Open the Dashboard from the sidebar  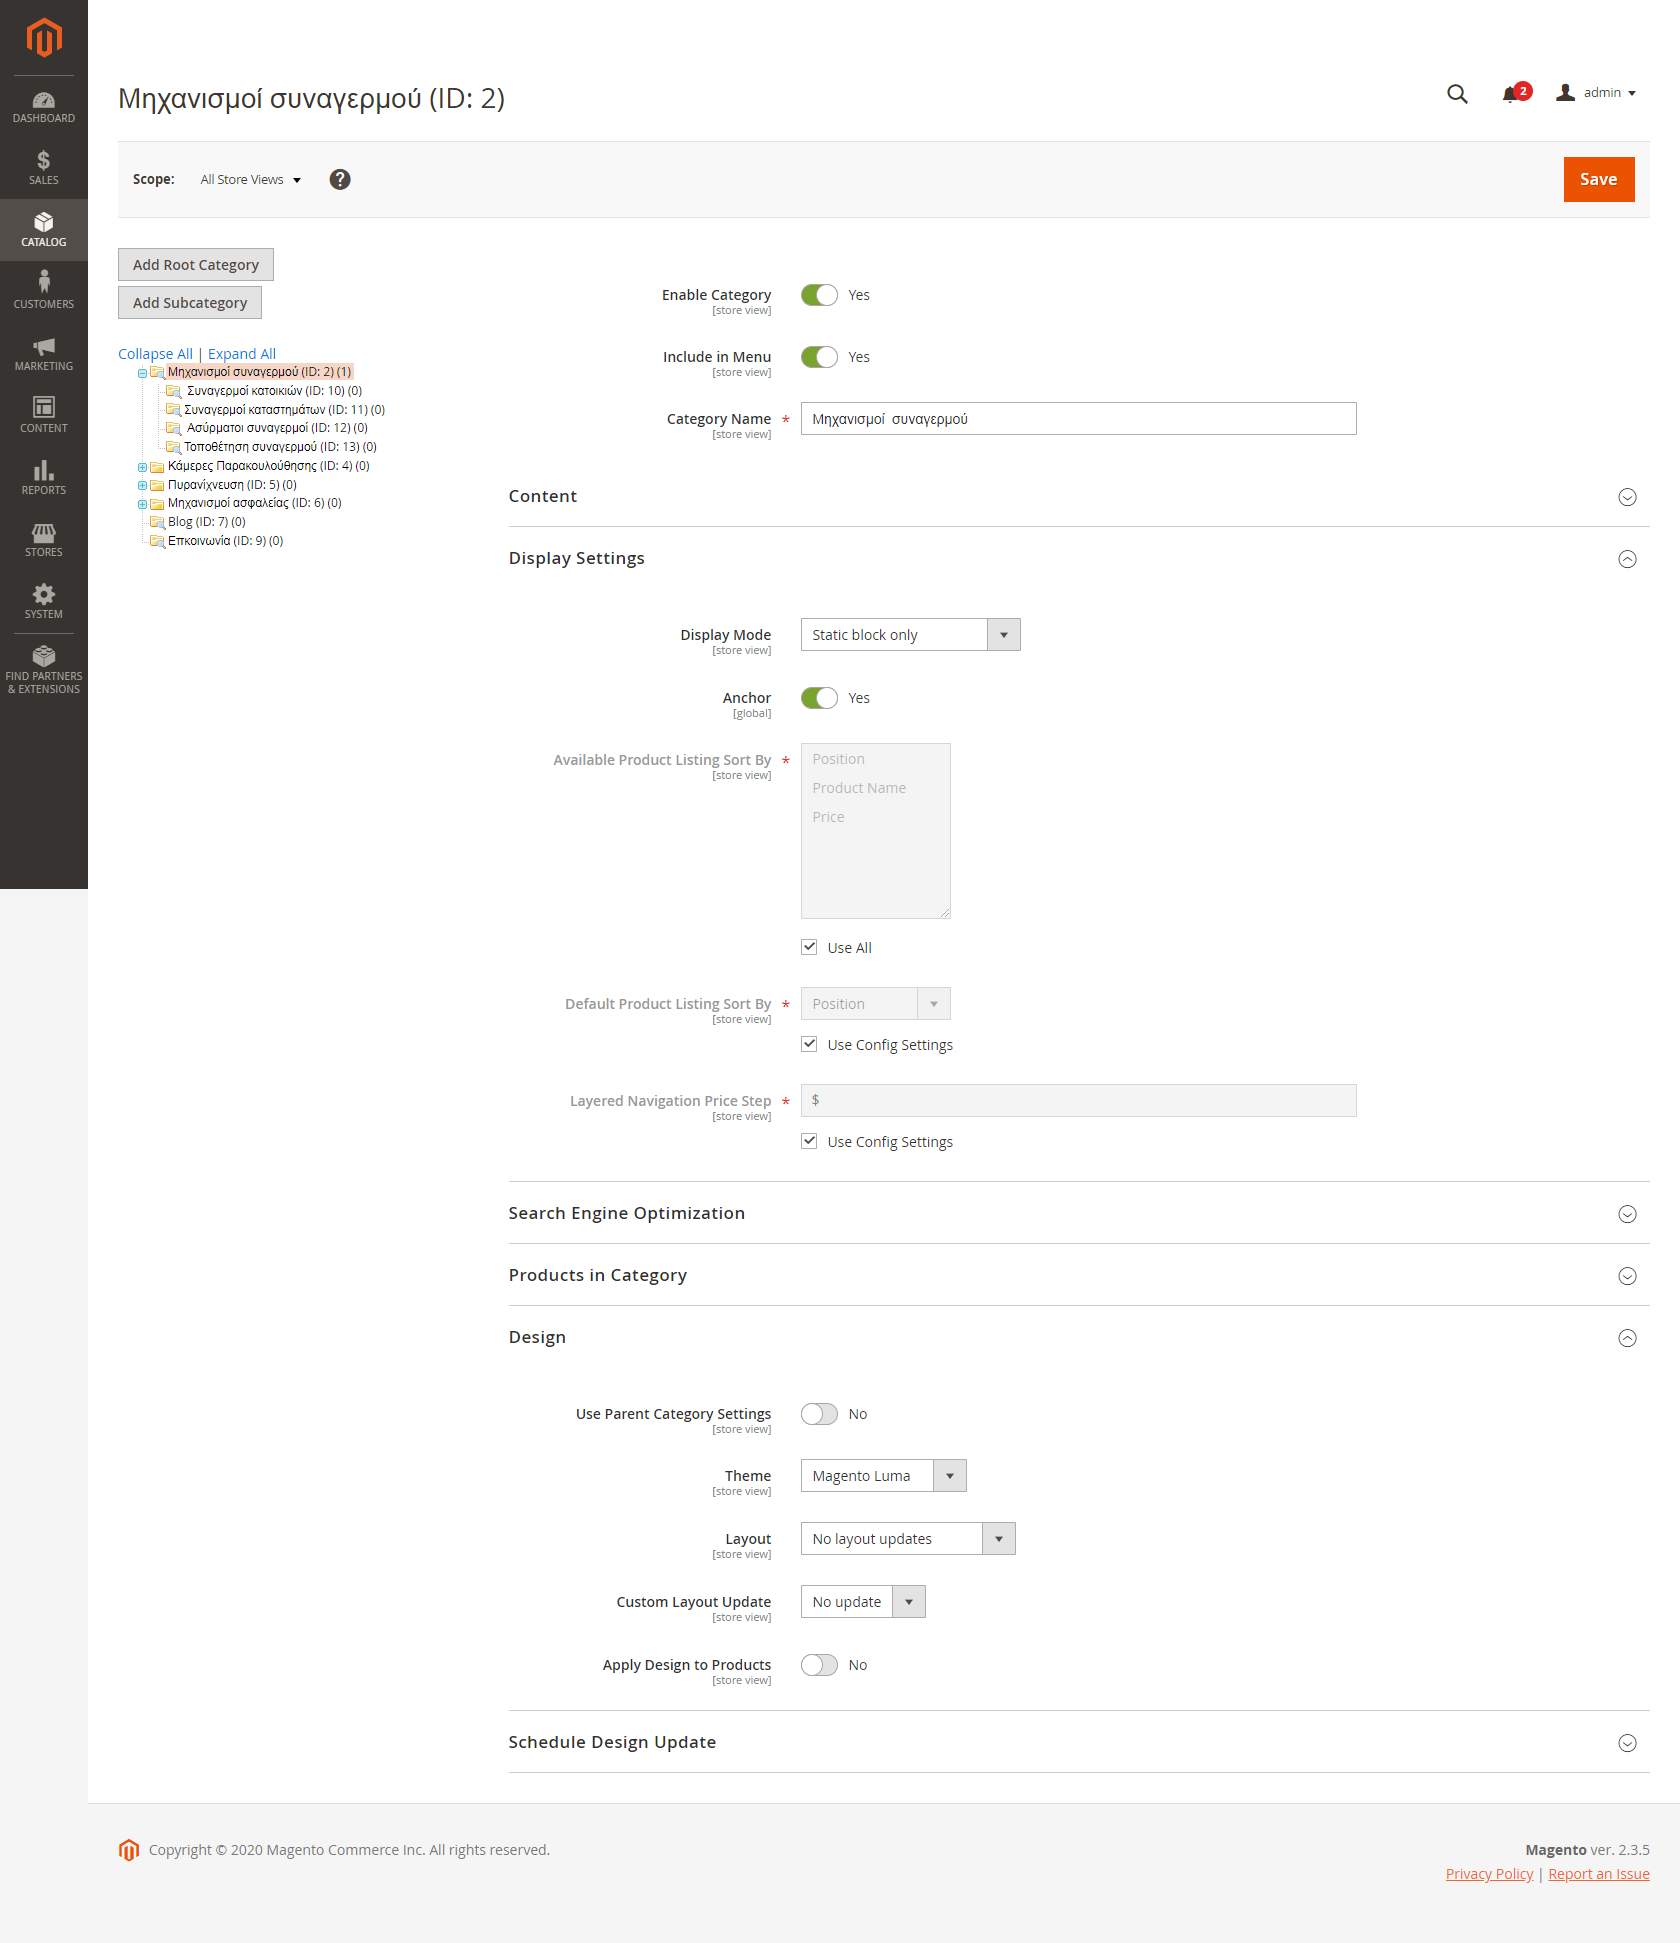[x=43, y=106]
